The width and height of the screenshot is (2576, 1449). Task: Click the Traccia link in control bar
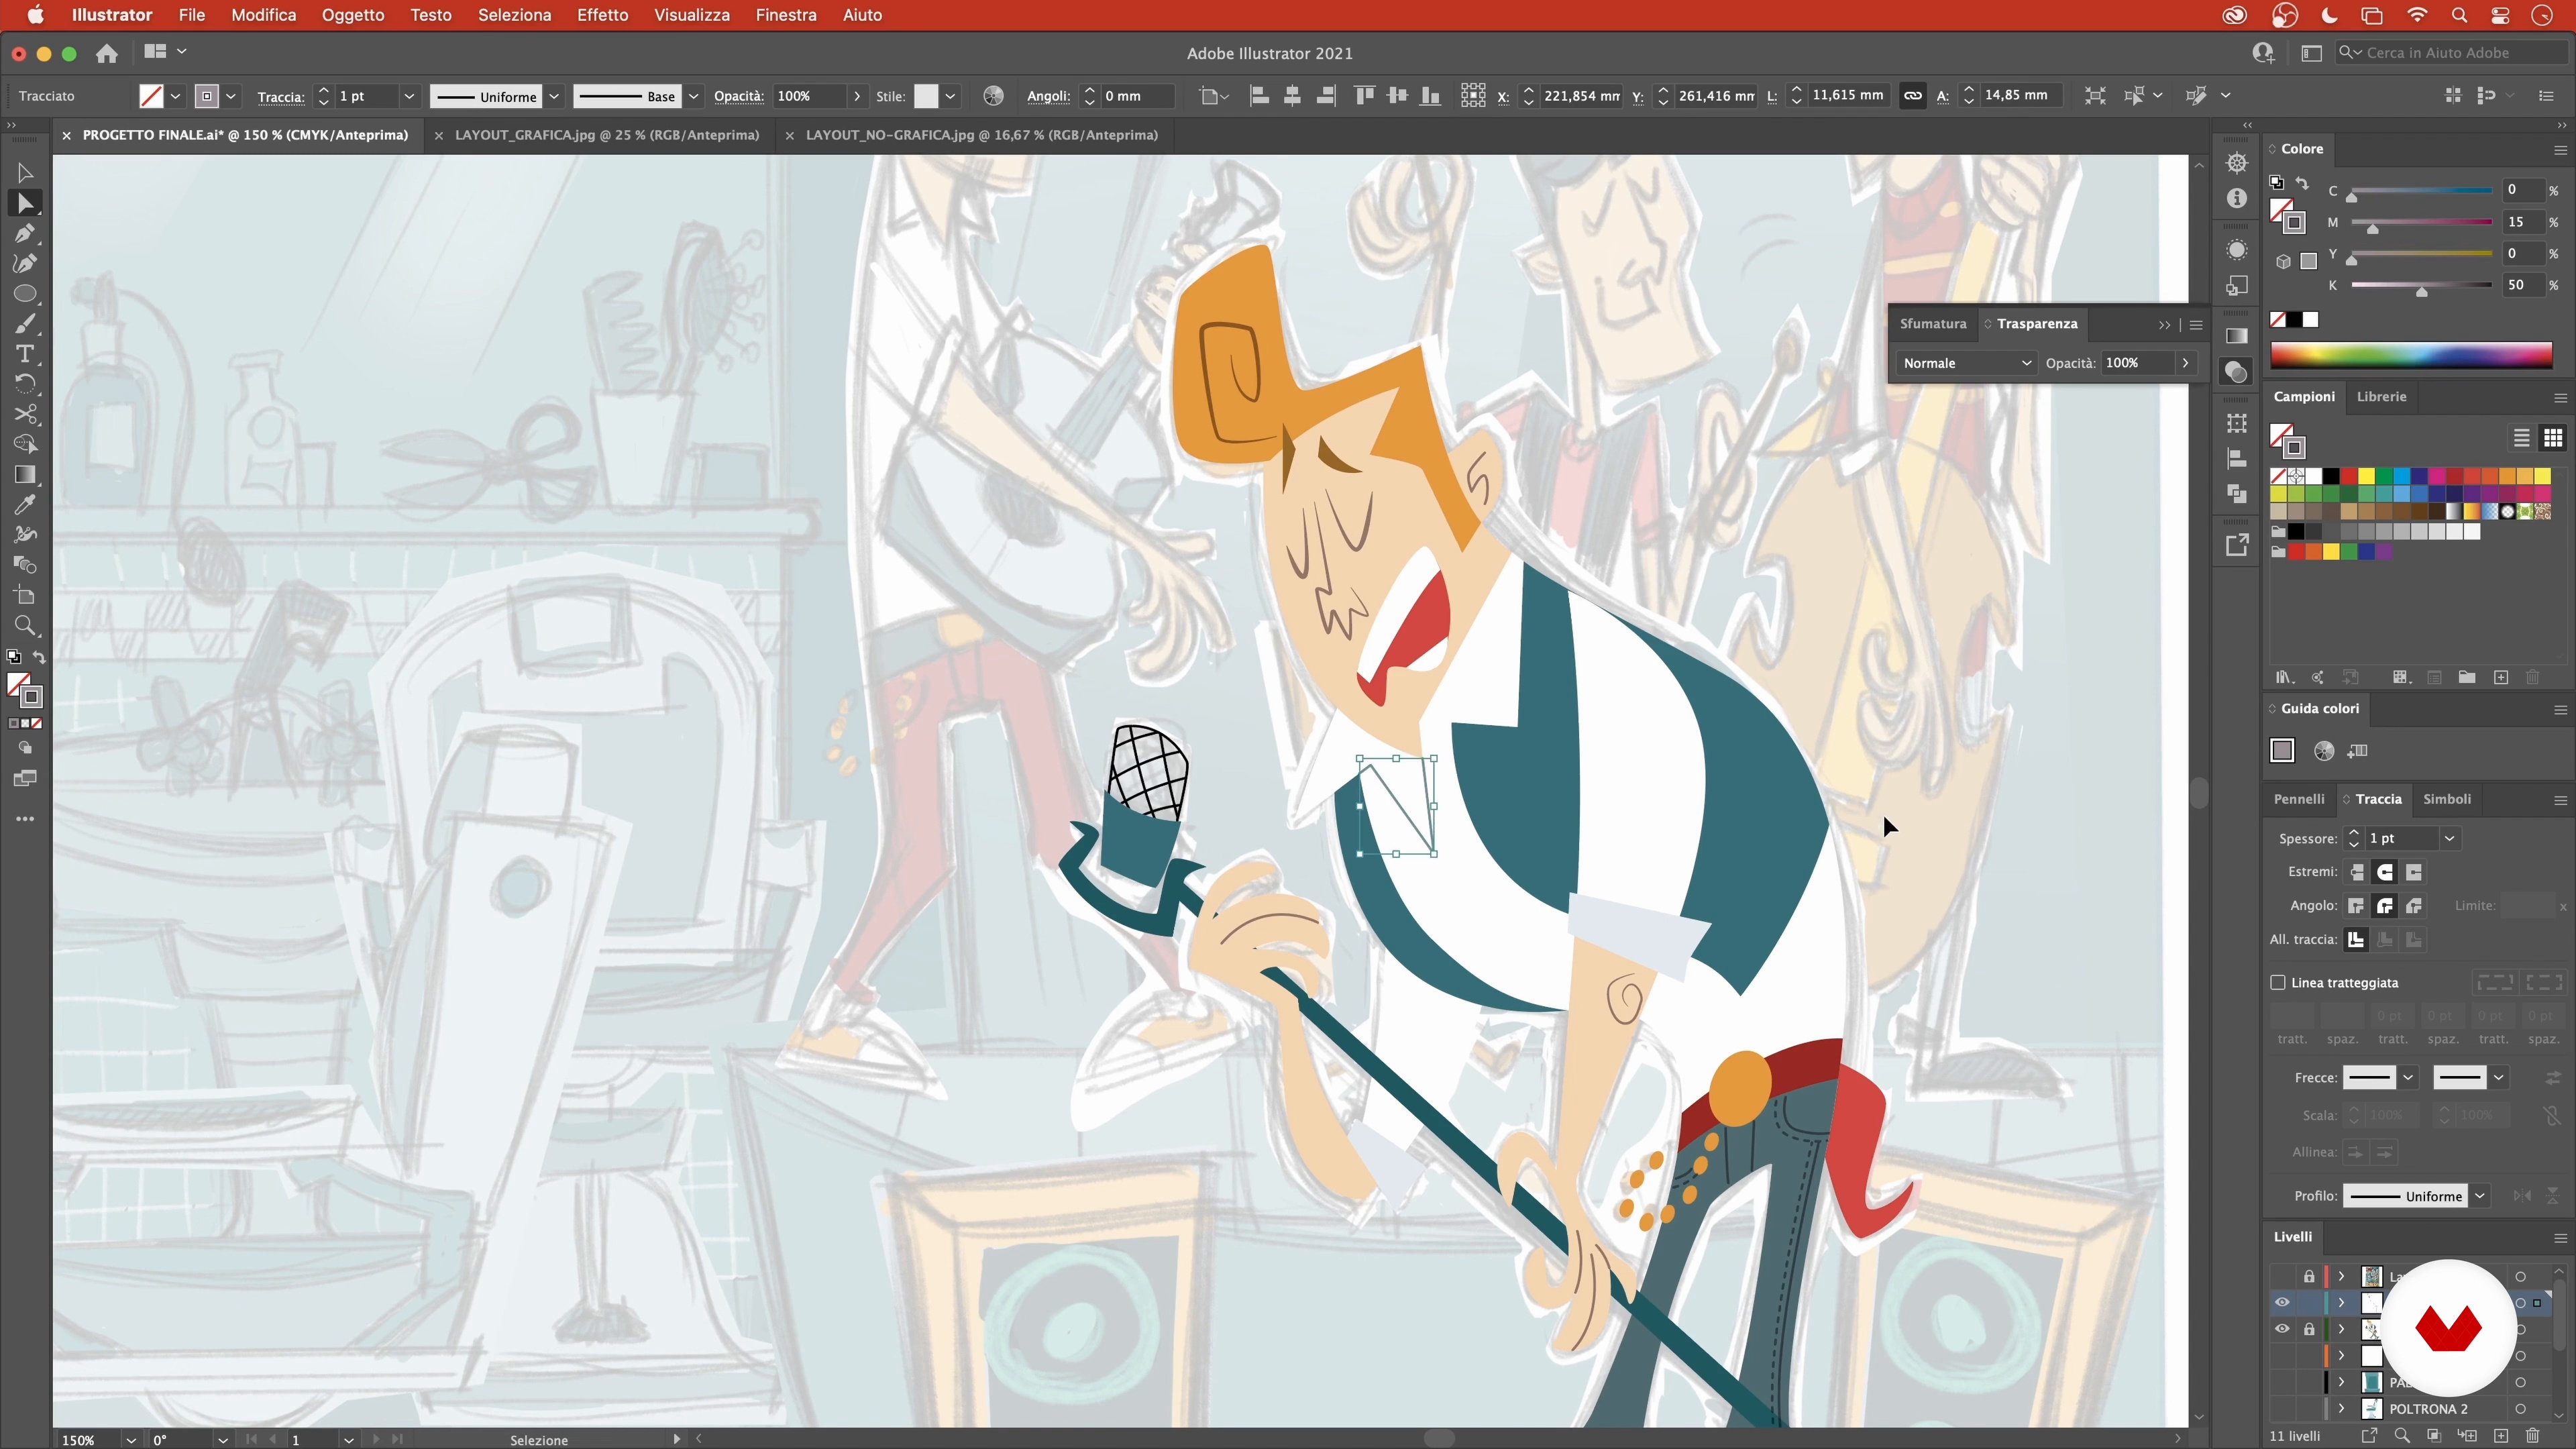[280, 96]
